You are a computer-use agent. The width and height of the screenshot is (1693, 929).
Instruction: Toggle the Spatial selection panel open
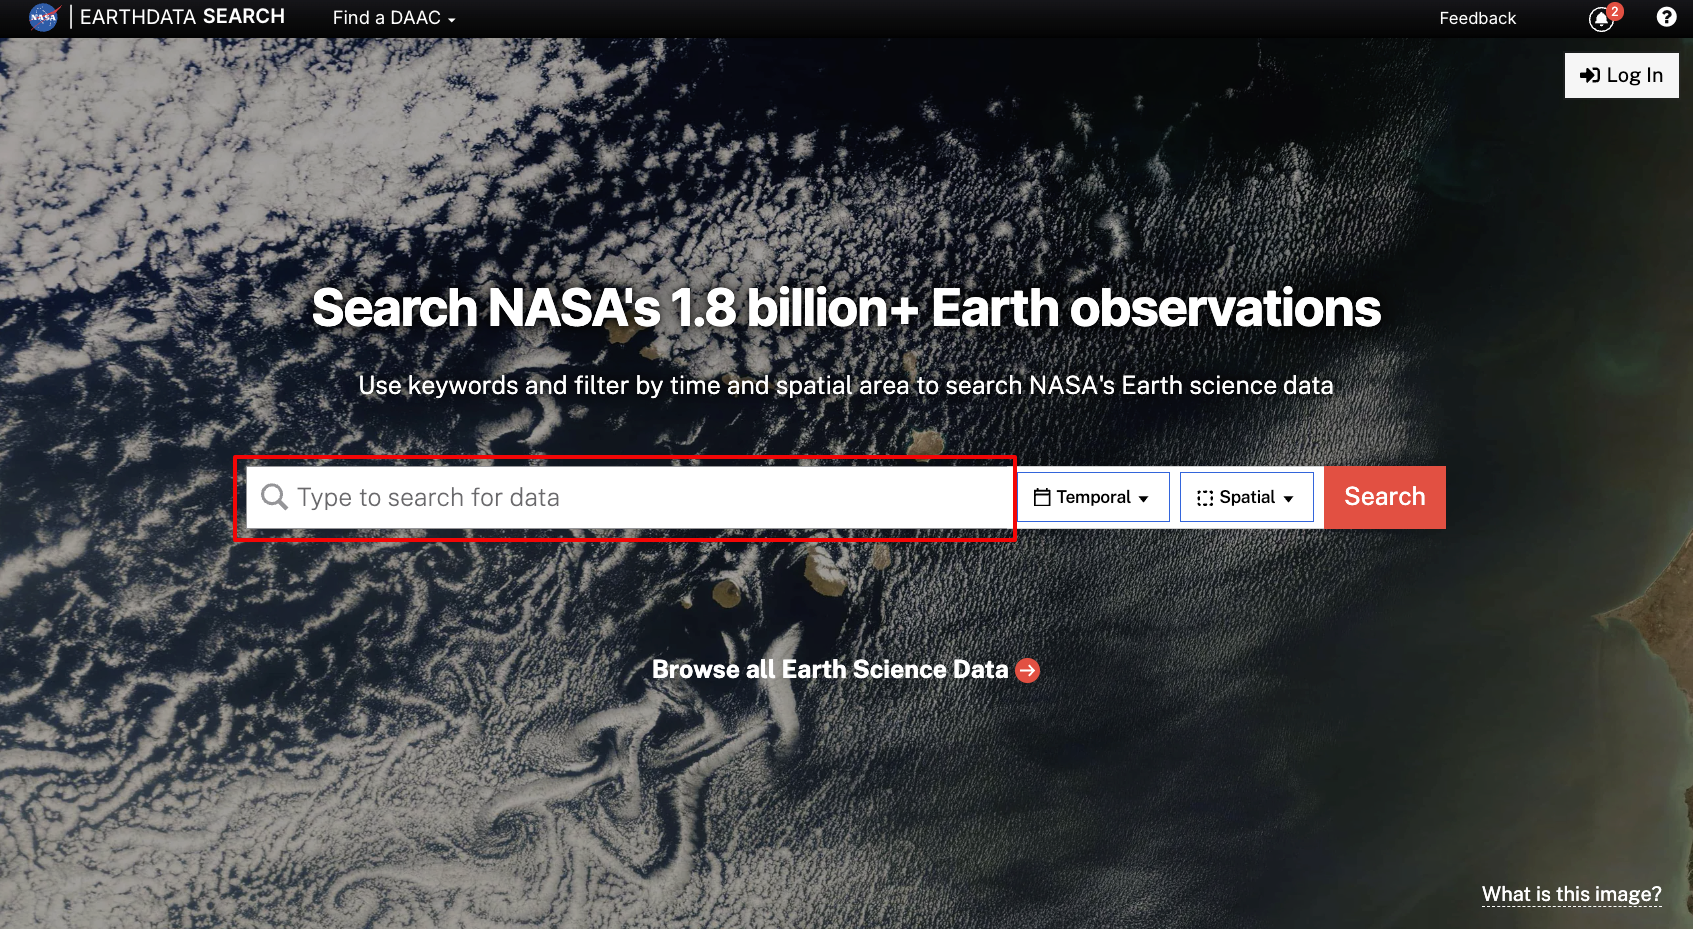(x=1246, y=497)
